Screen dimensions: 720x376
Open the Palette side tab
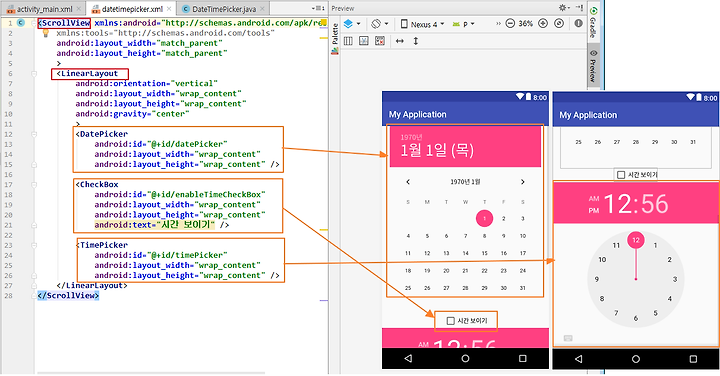(335, 39)
